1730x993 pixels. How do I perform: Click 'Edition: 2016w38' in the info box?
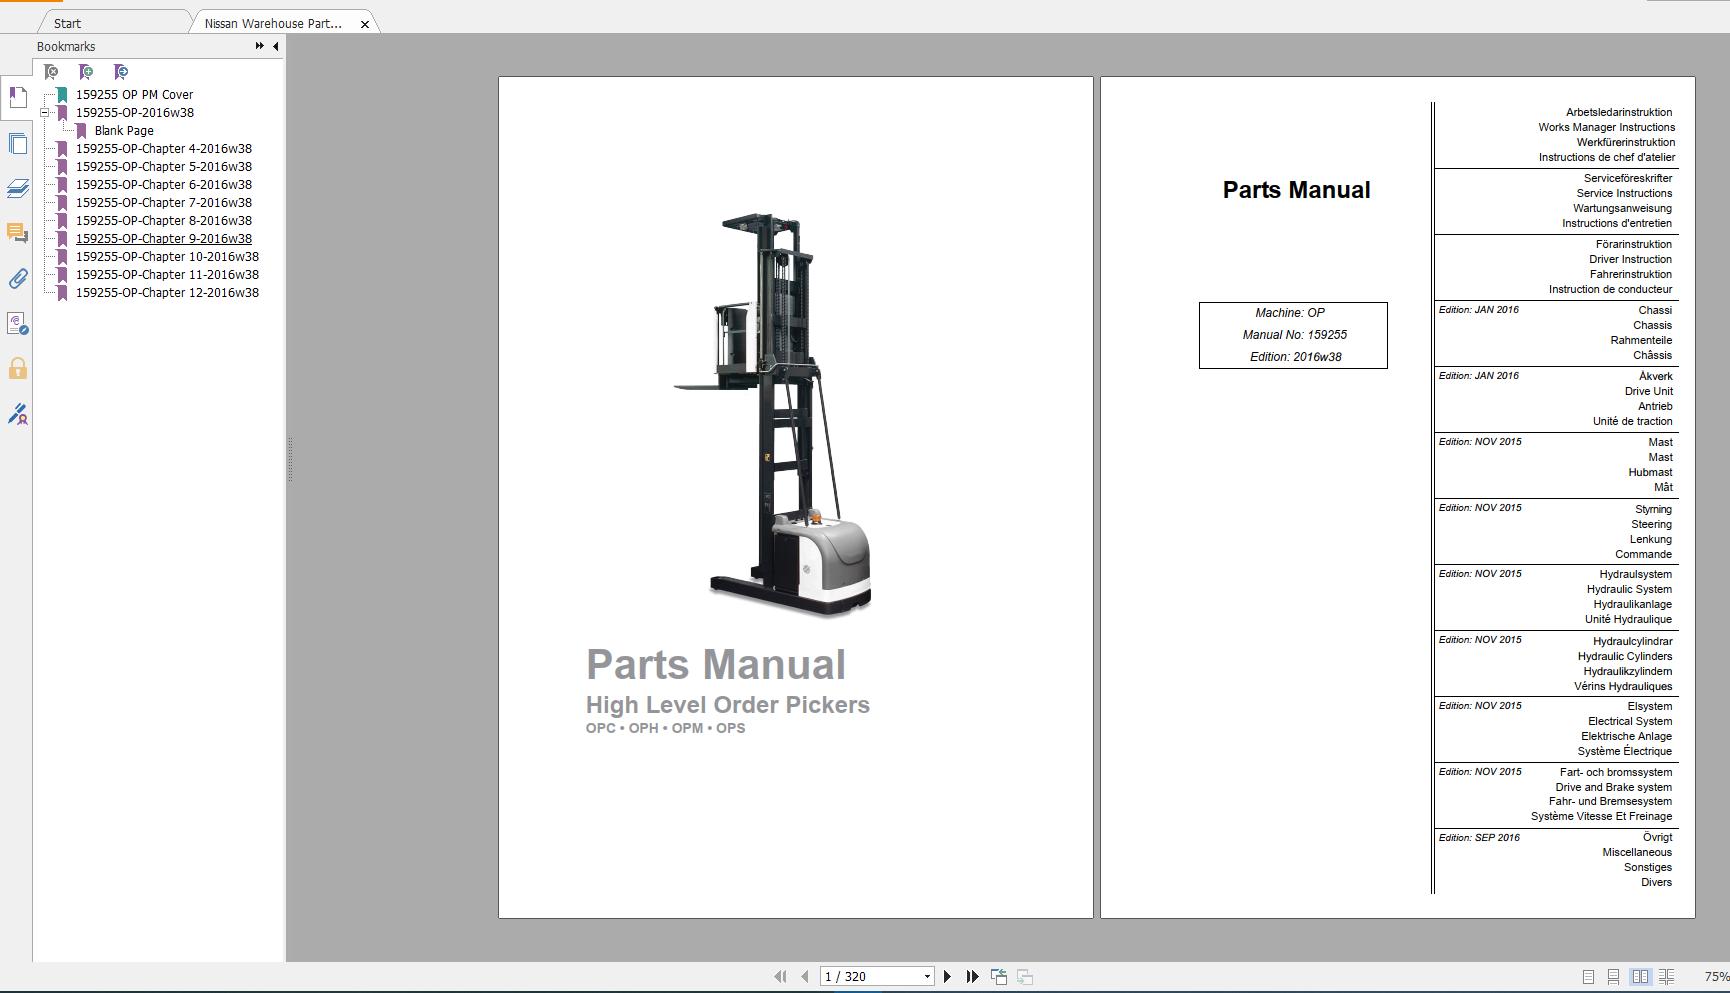click(x=1295, y=357)
